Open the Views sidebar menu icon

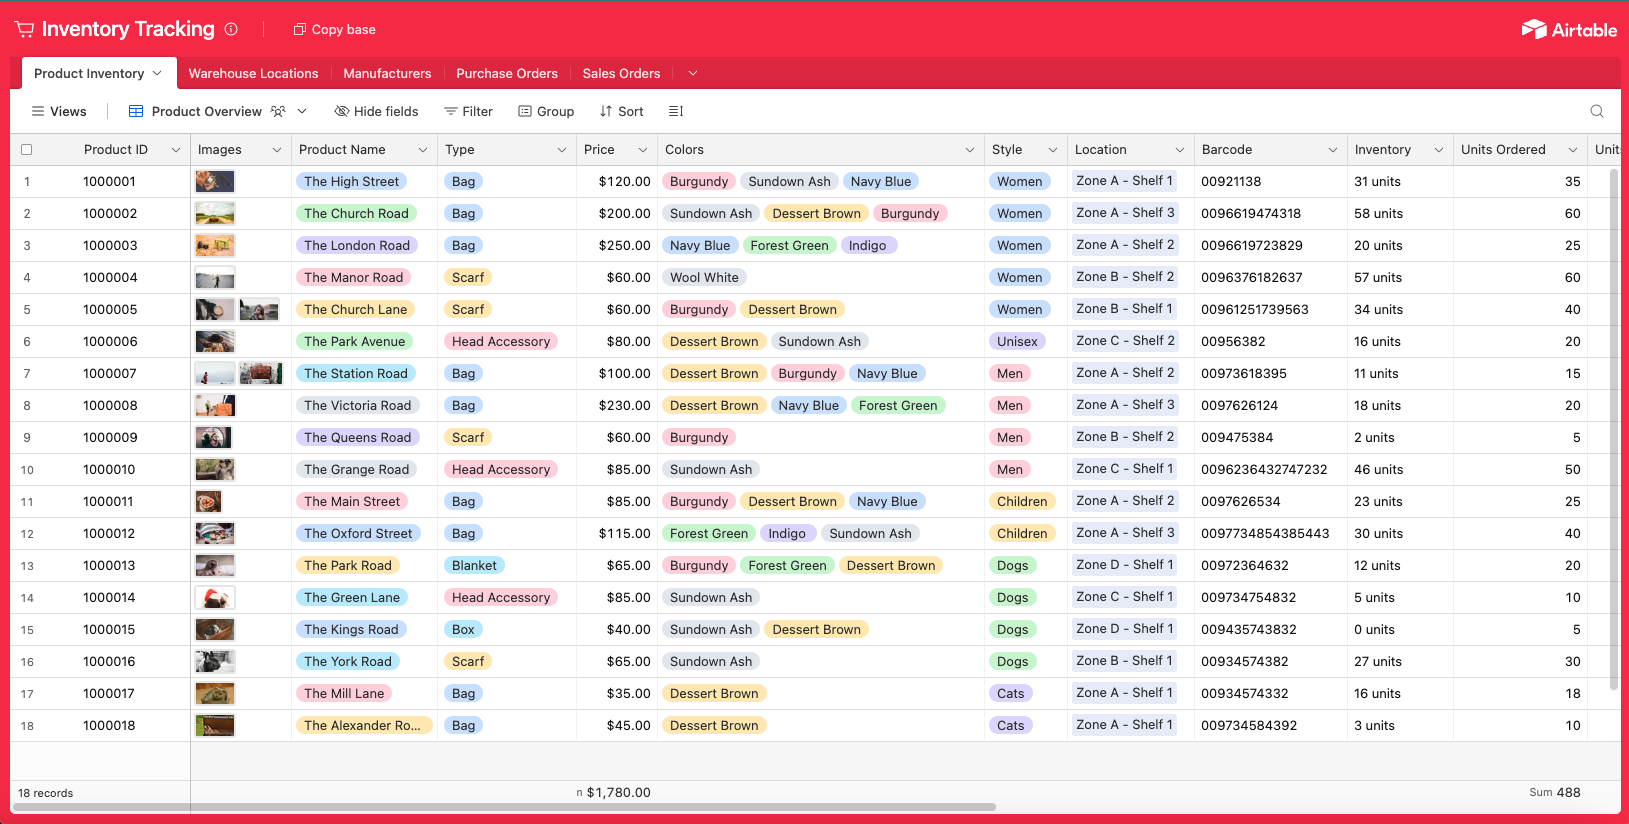tap(38, 111)
